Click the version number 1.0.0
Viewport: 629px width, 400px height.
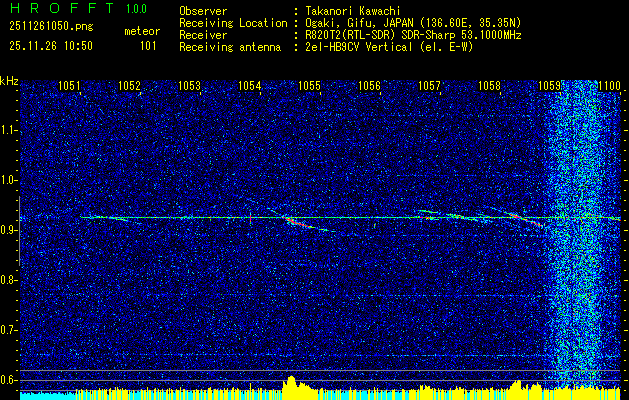136,9
